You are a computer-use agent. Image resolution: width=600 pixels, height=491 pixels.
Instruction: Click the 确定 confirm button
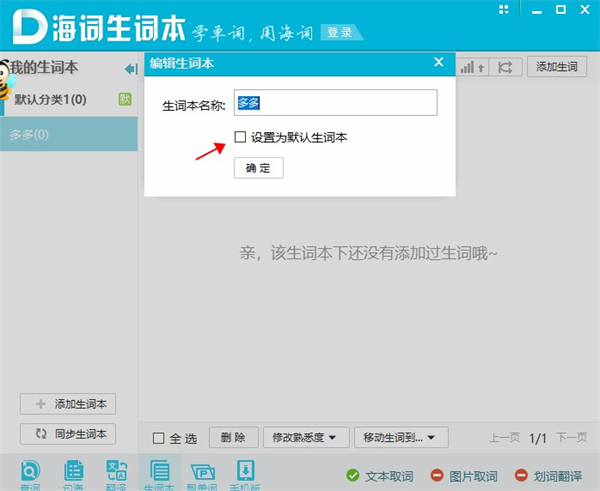(x=259, y=168)
